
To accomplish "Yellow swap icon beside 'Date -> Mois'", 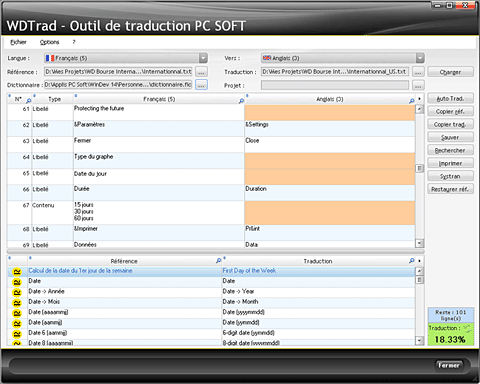I will (17, 303).
